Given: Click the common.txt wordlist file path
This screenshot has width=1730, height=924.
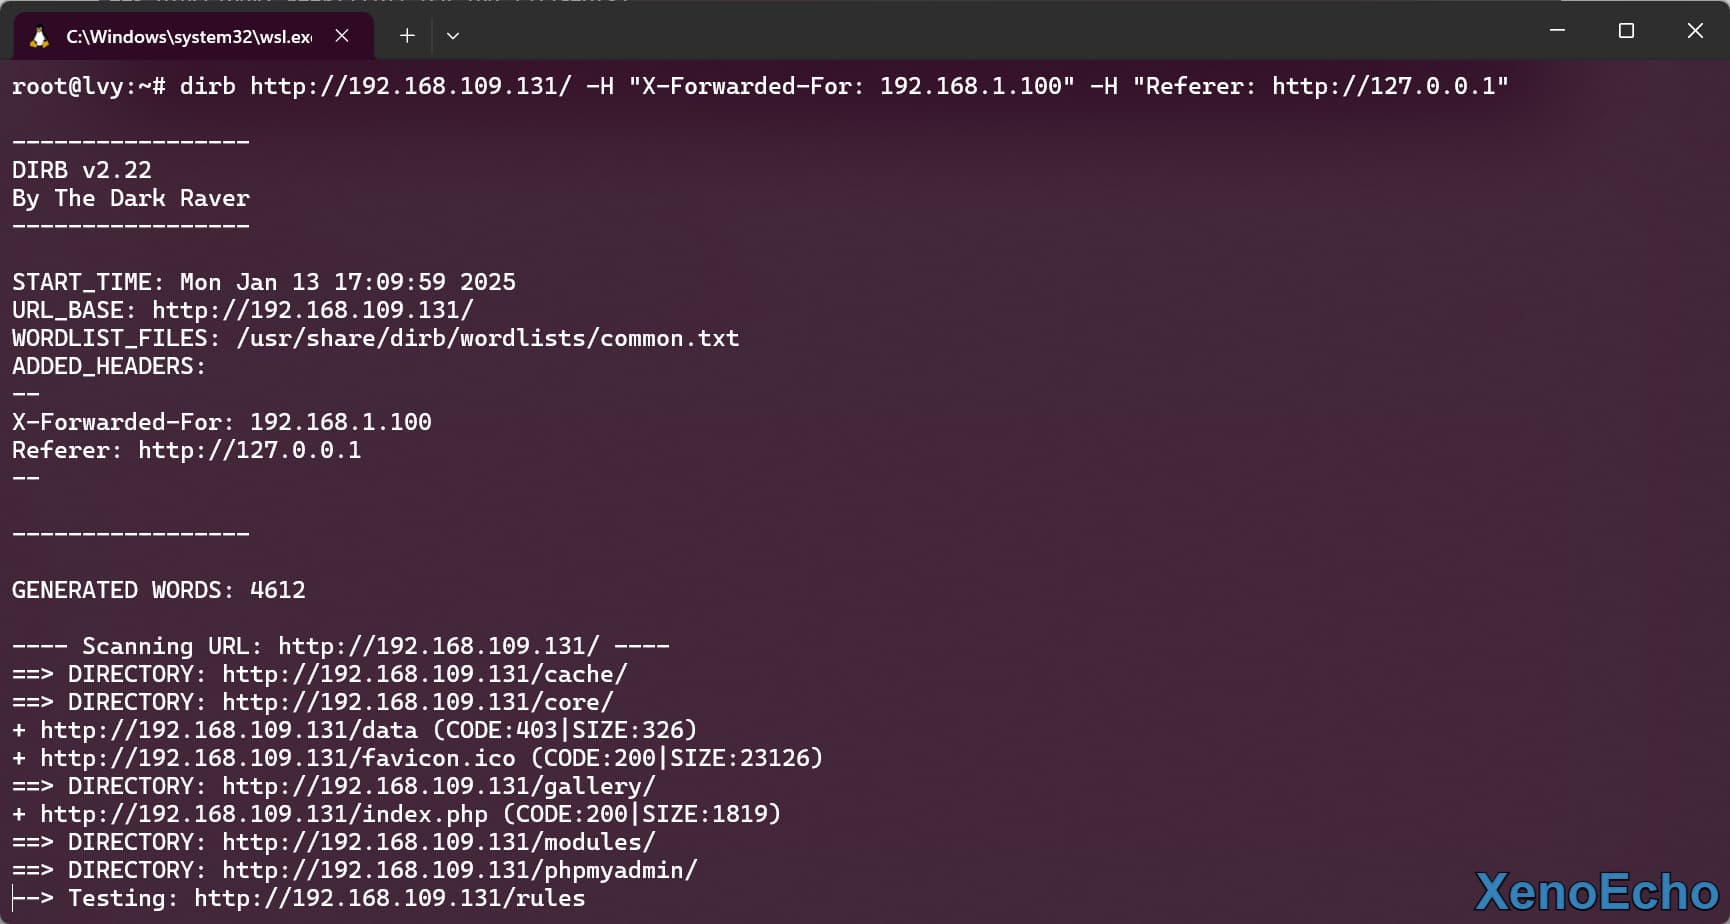Looking at the screenshot, I should tap(487, 338).
